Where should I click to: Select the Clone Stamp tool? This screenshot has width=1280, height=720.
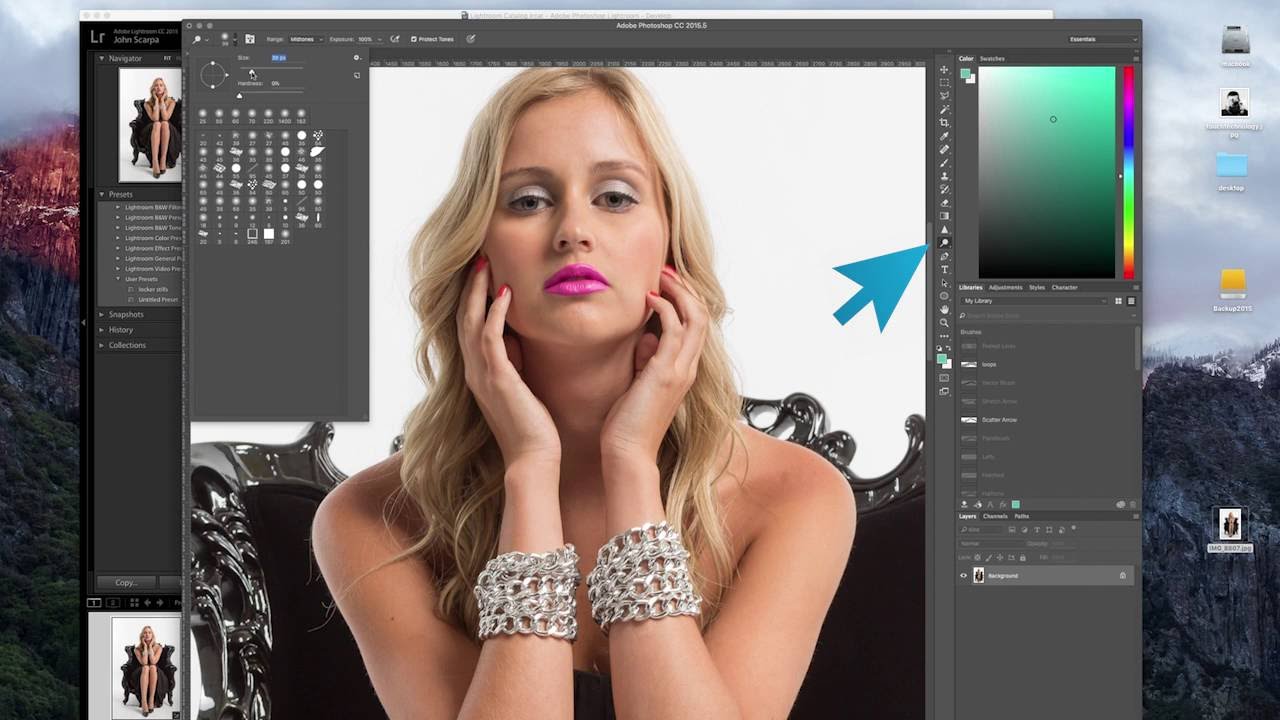944,176
